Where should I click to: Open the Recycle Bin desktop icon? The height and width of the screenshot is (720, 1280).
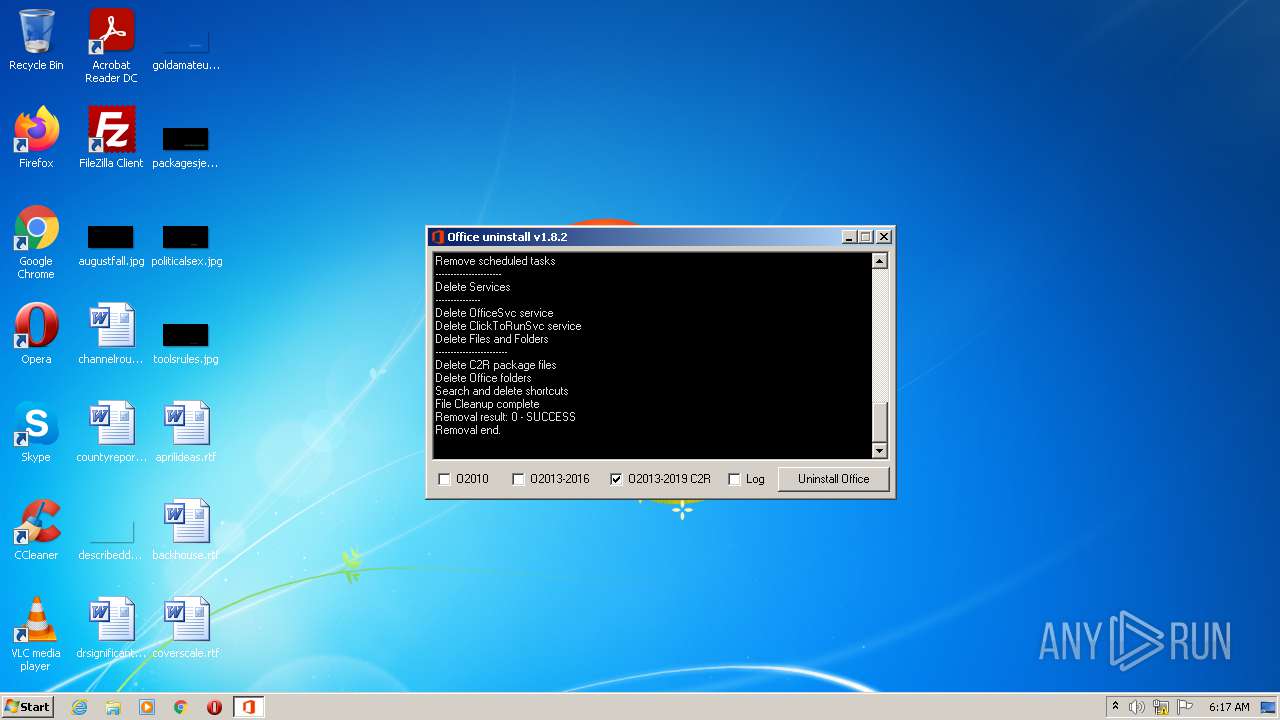click(x=36, y=41)
